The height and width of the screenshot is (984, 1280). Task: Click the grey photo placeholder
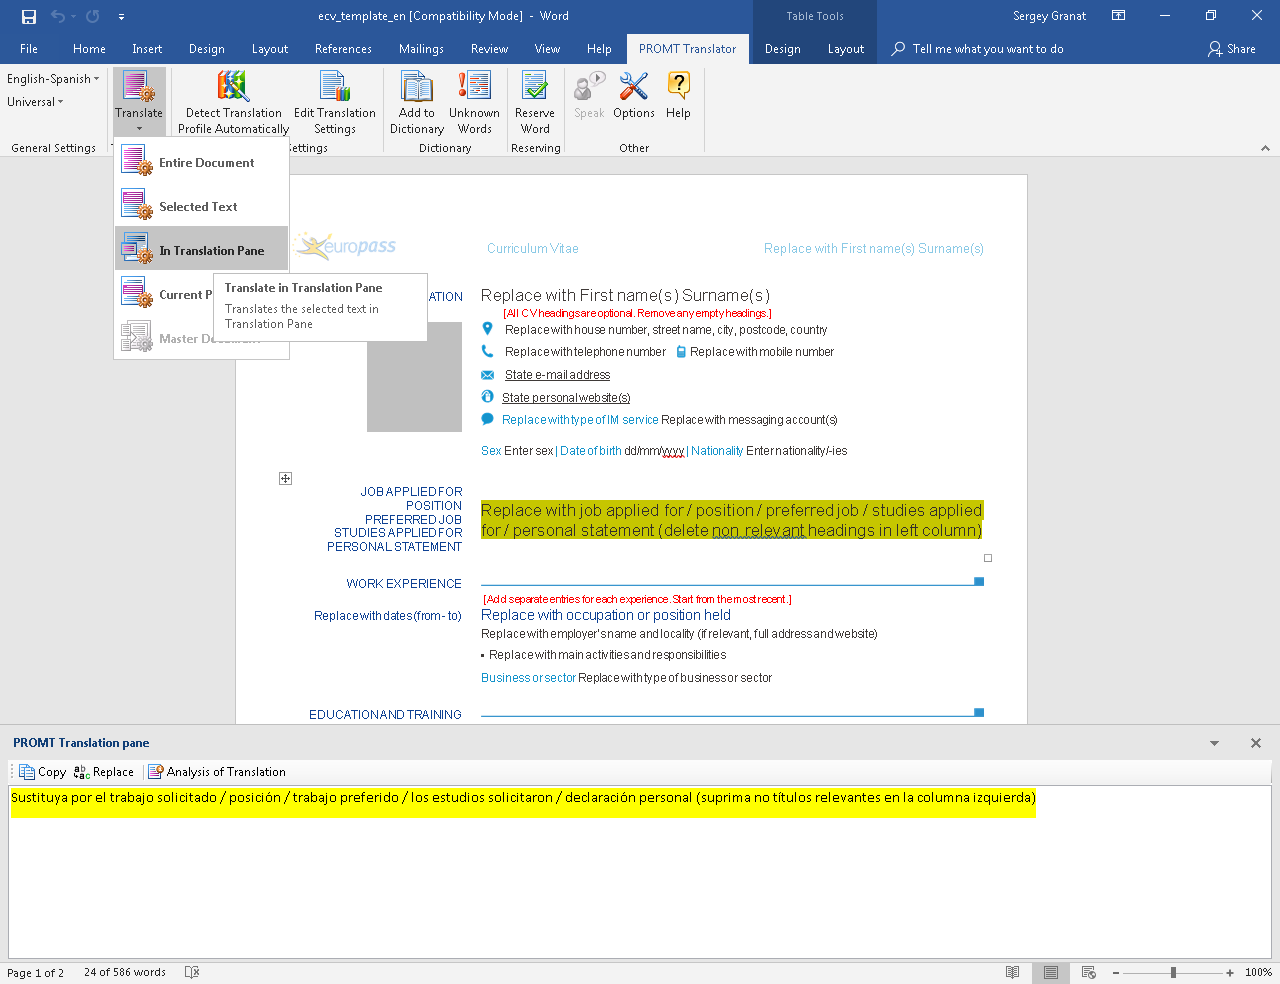click(414, 377)
